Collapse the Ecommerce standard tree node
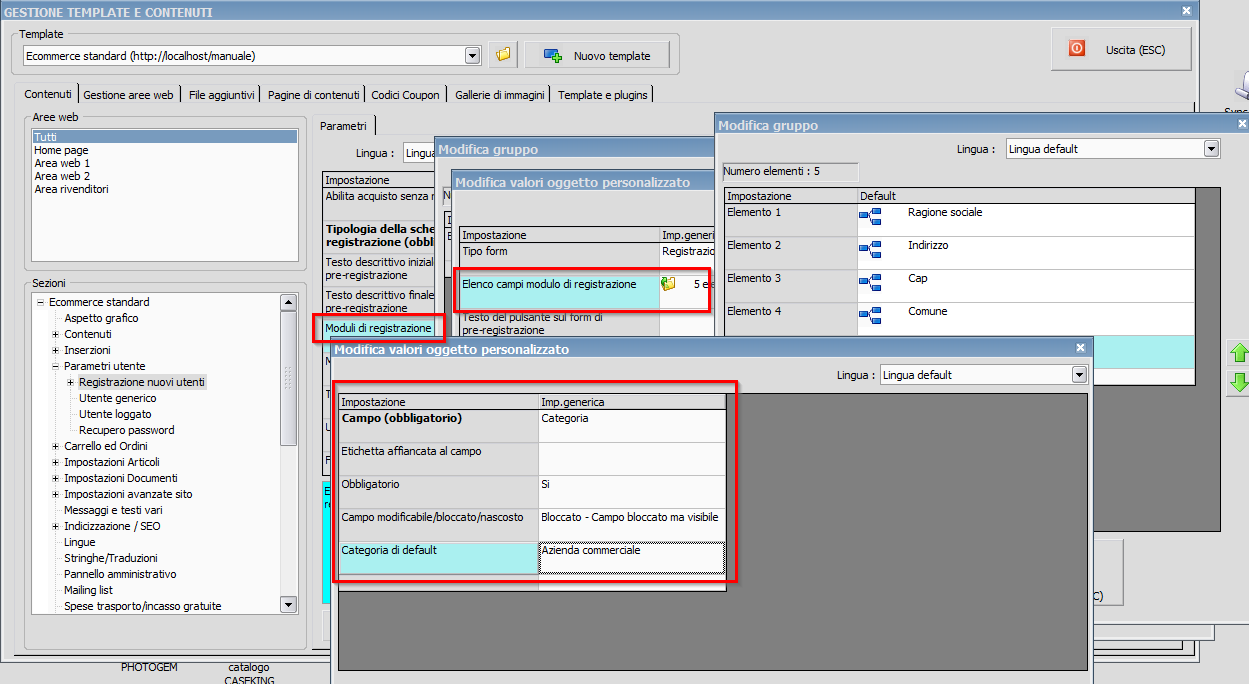Screen dimensions: 1249x684 coord(40,302)
